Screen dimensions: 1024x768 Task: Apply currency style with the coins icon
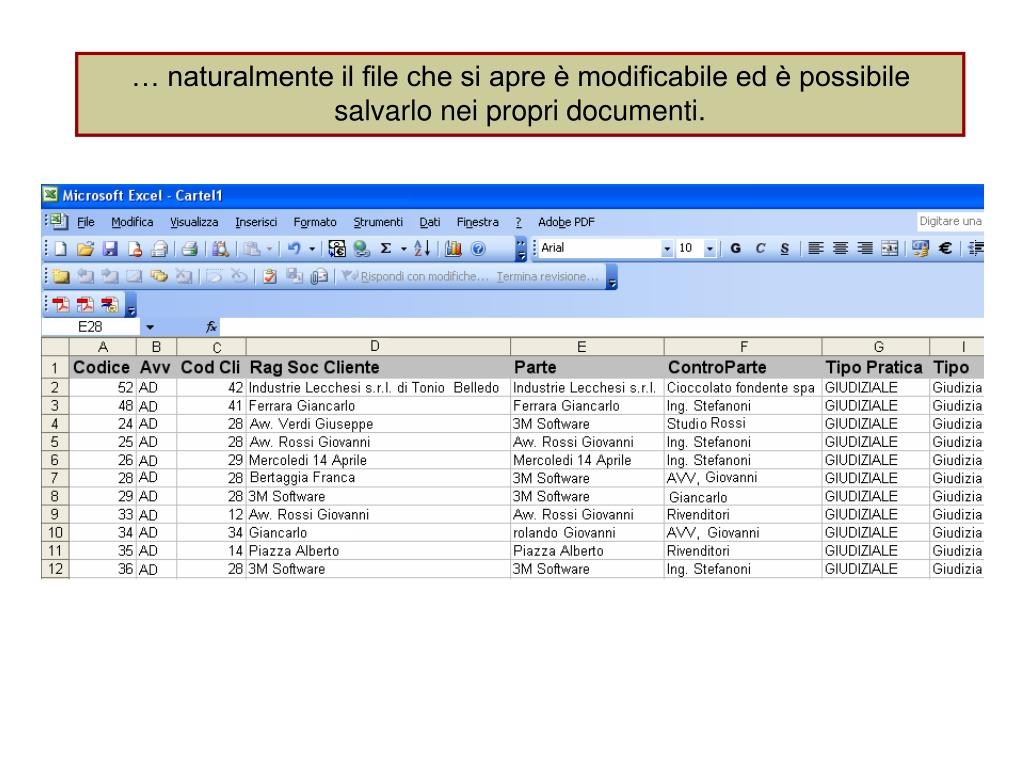pos(920,249)
